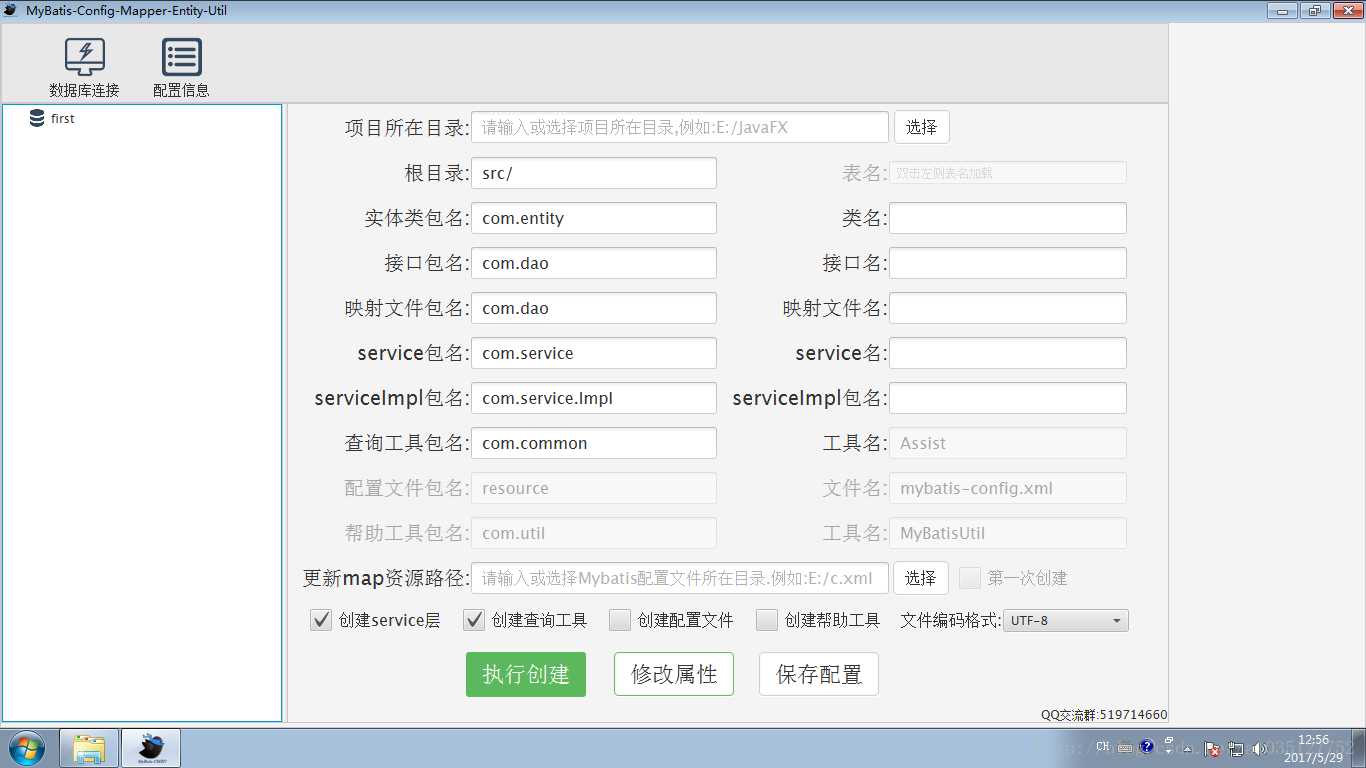Click the 帮助工具包名 field showing com.util

click(594, 533)
